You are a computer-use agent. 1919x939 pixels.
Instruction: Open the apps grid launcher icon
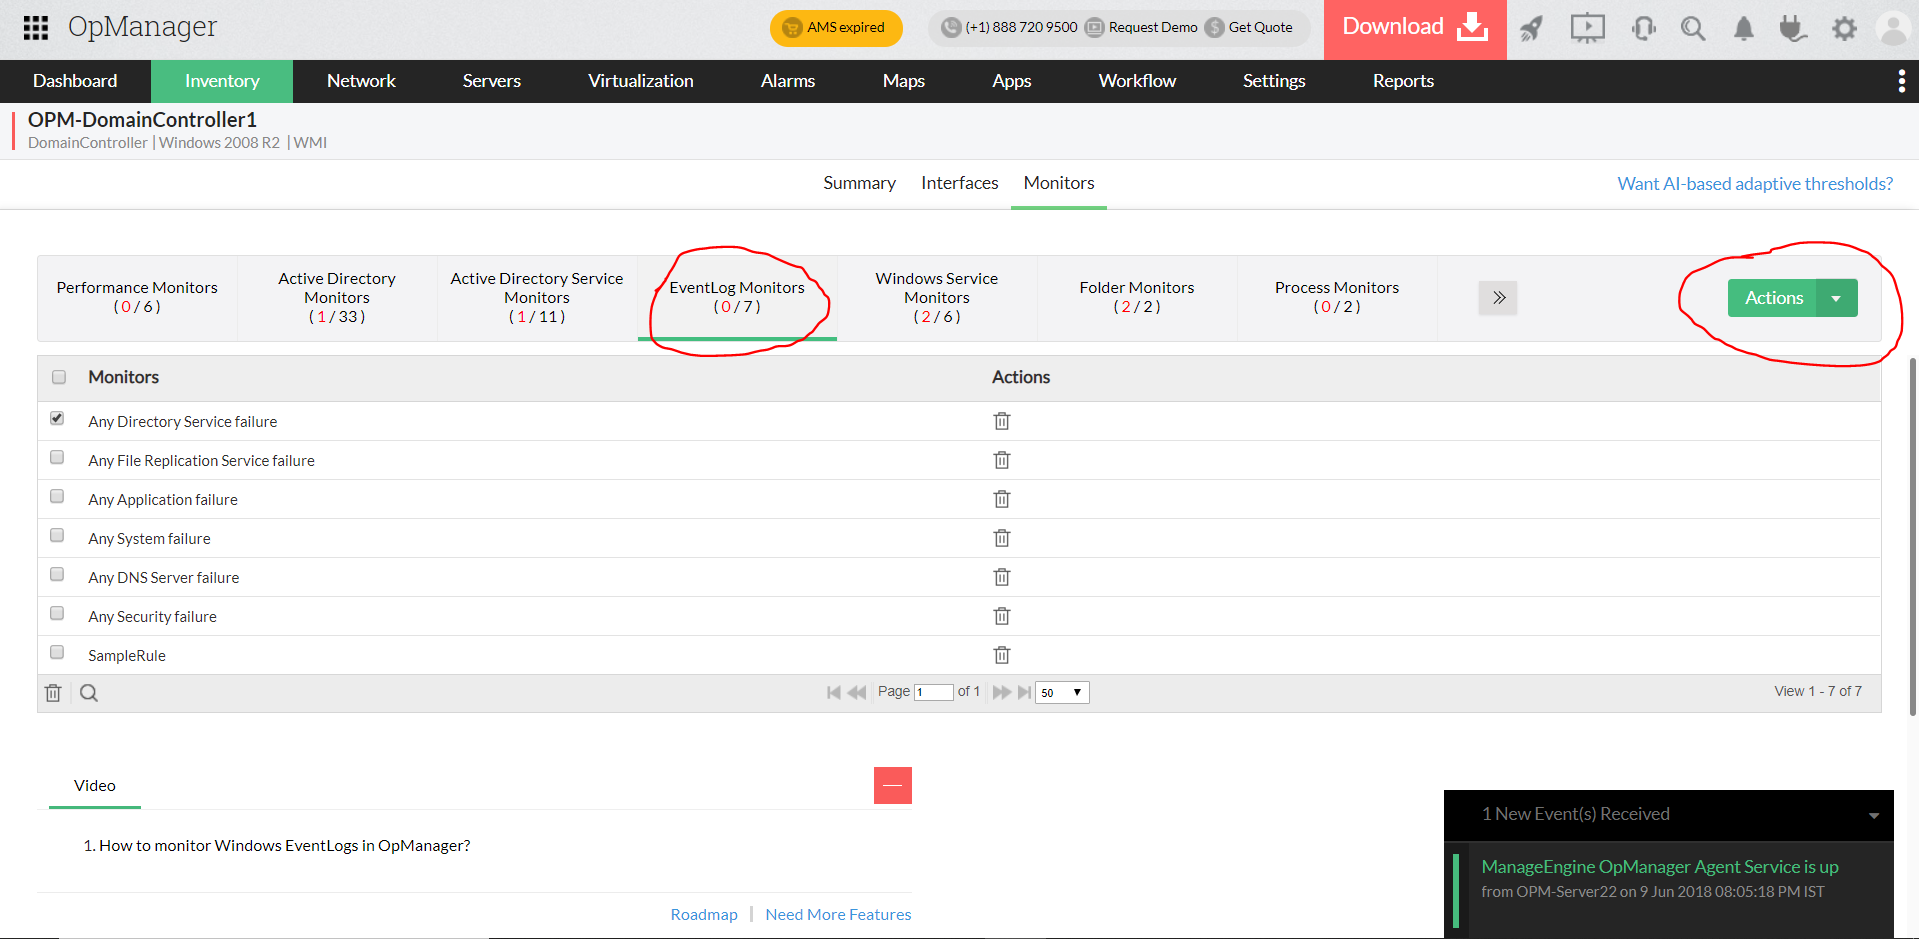coord(36,27)
